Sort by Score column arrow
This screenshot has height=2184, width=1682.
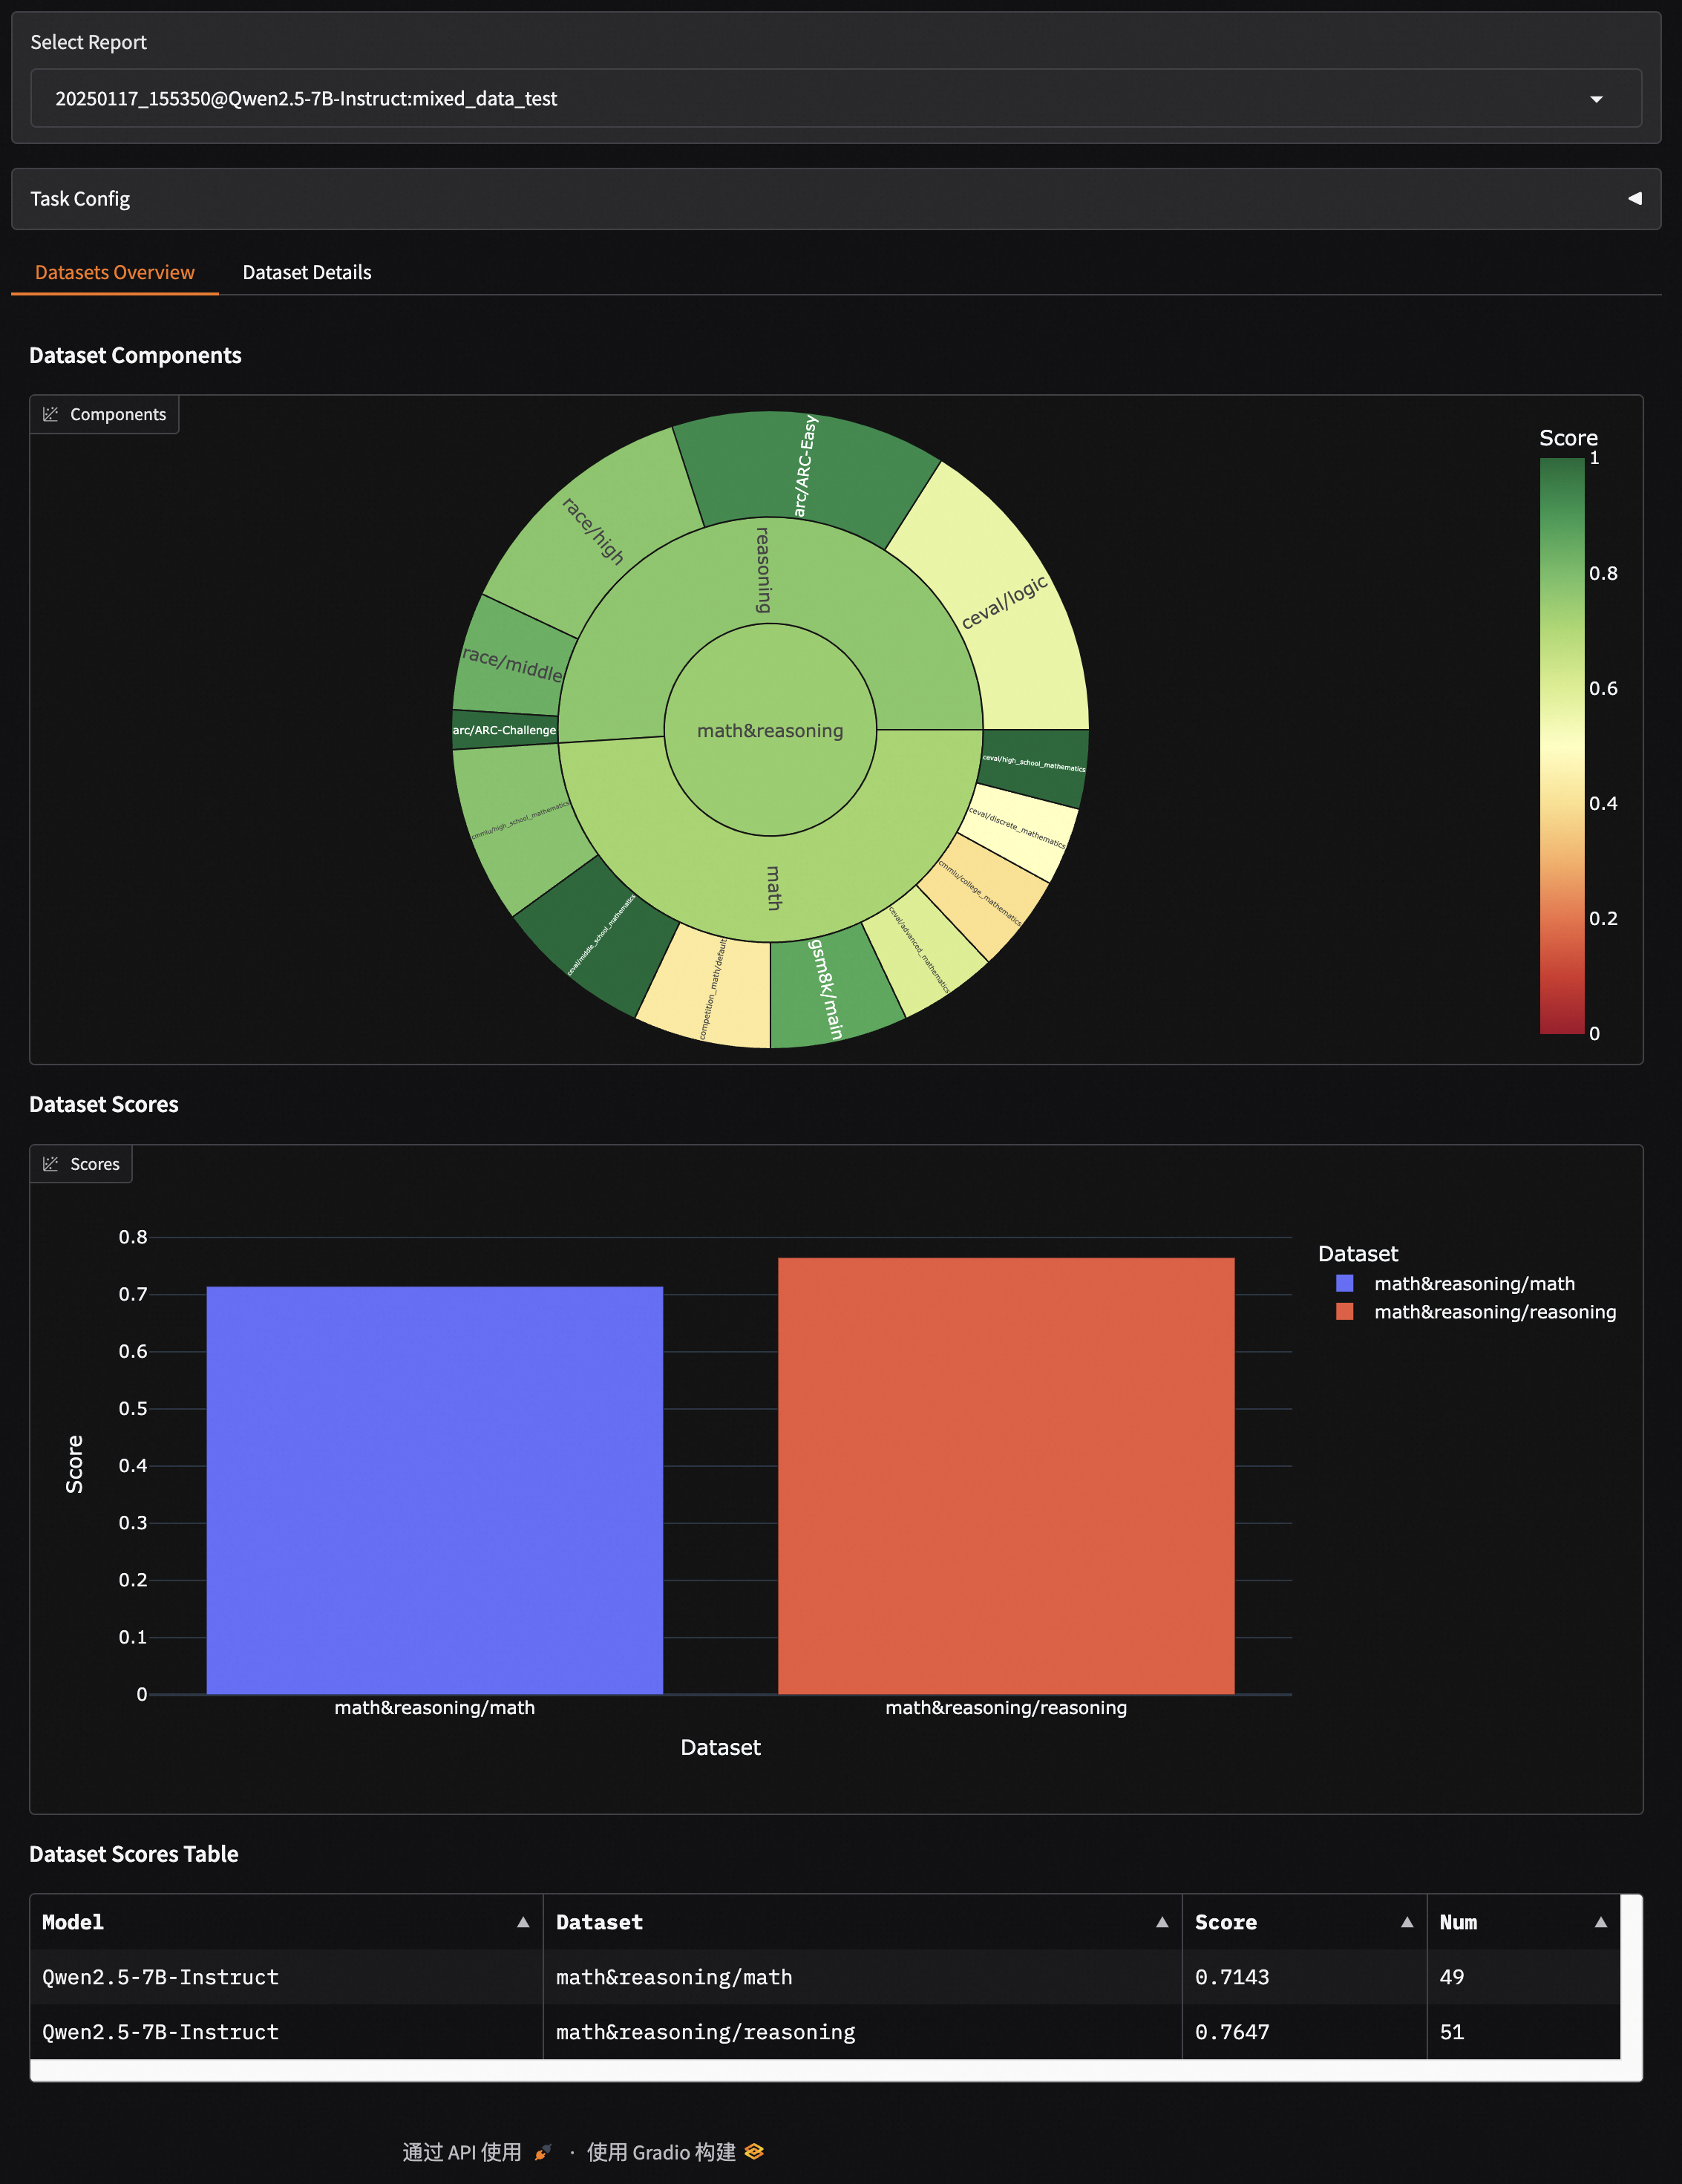coord(1406,1922)
